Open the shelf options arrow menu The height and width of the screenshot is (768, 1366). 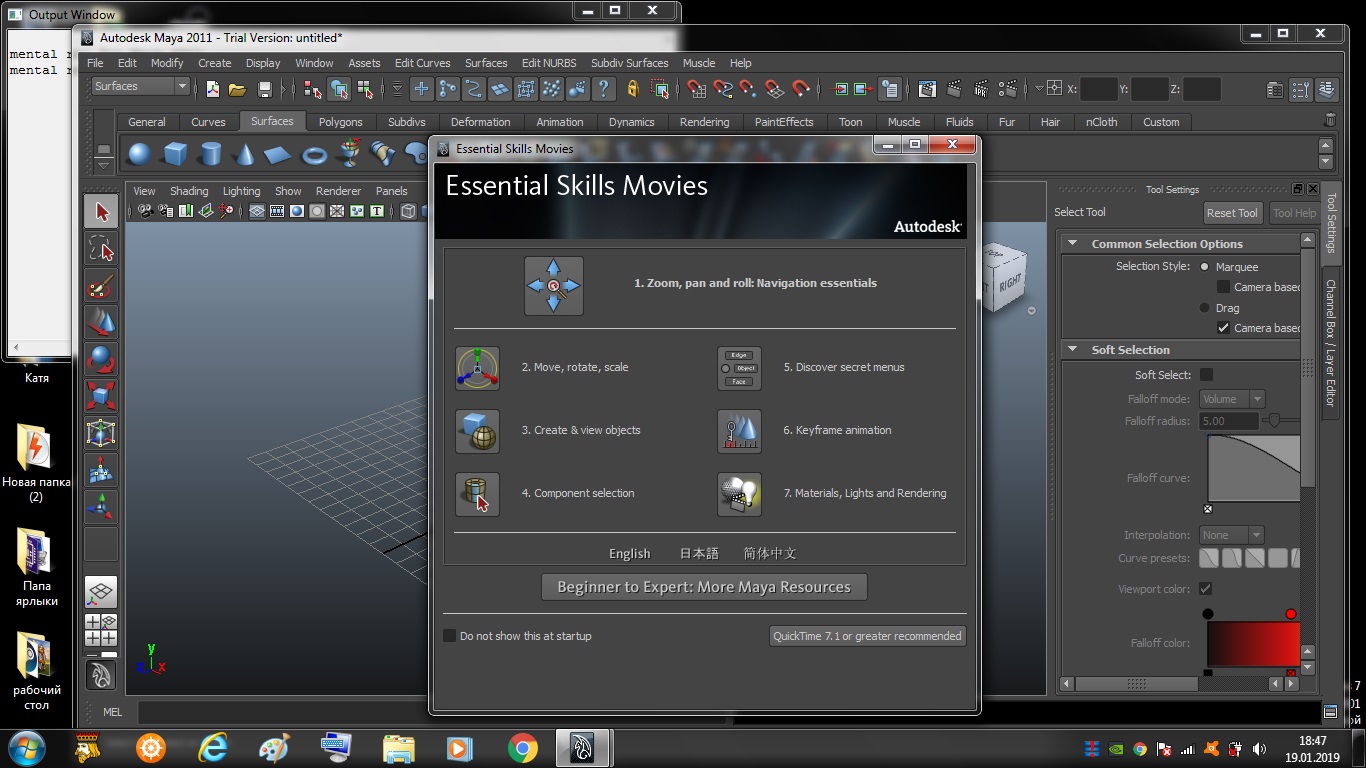(104, 164)
